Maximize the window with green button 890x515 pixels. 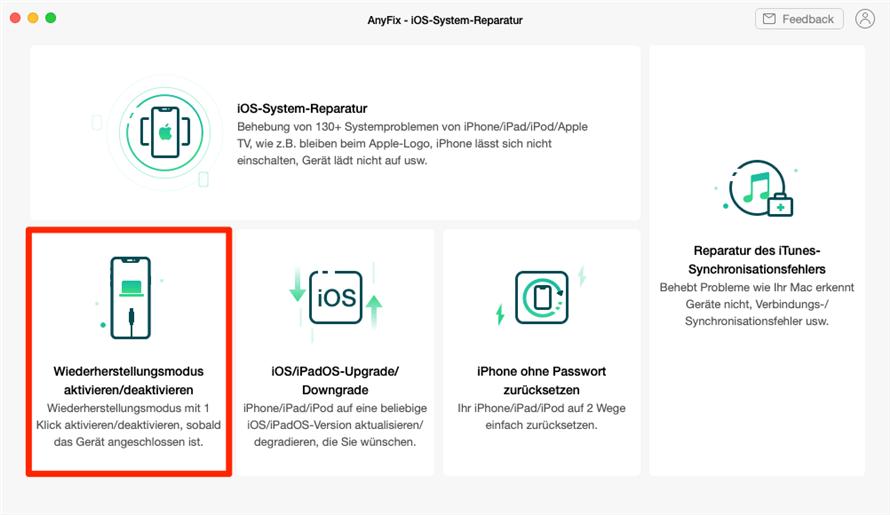tap(51, 18)
